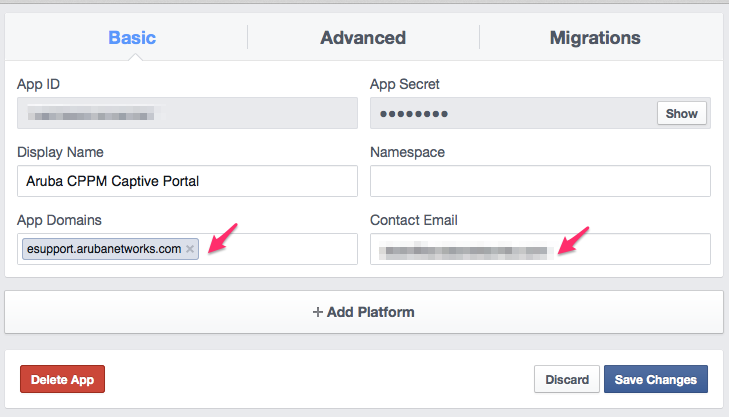Viewport: 729px width, 417px height.
Task: Click the Contact Email label
Action: click(x=414, y=220)
